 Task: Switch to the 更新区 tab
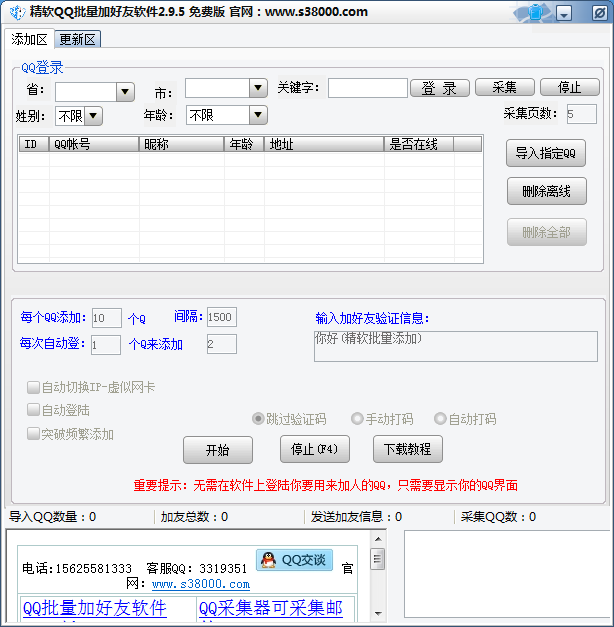pos(78,39)
